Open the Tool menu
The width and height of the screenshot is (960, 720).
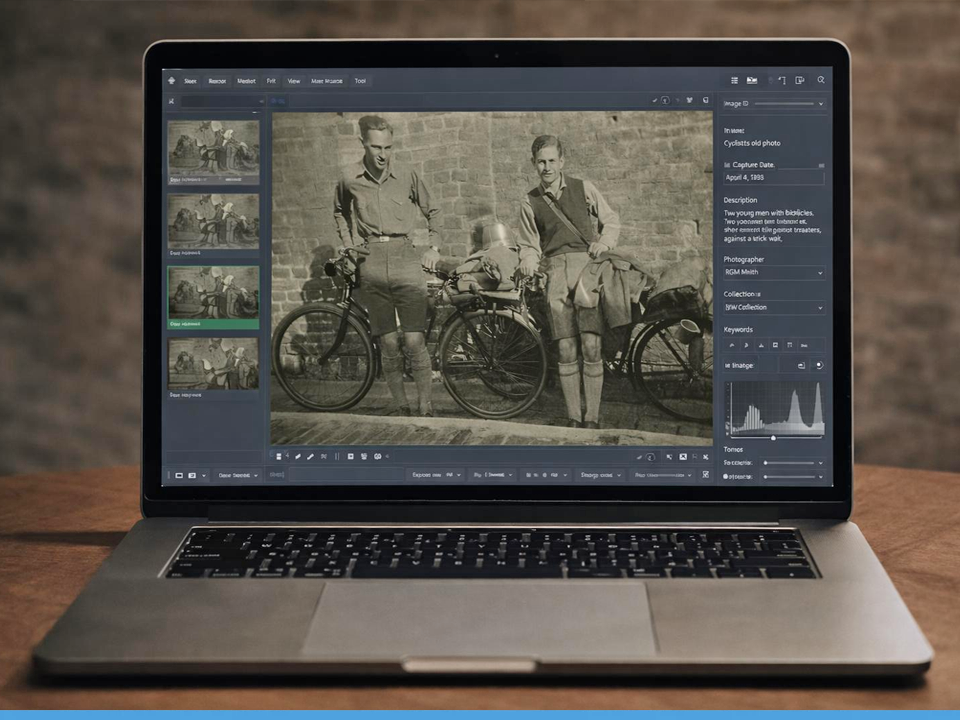tap(360, 81)
